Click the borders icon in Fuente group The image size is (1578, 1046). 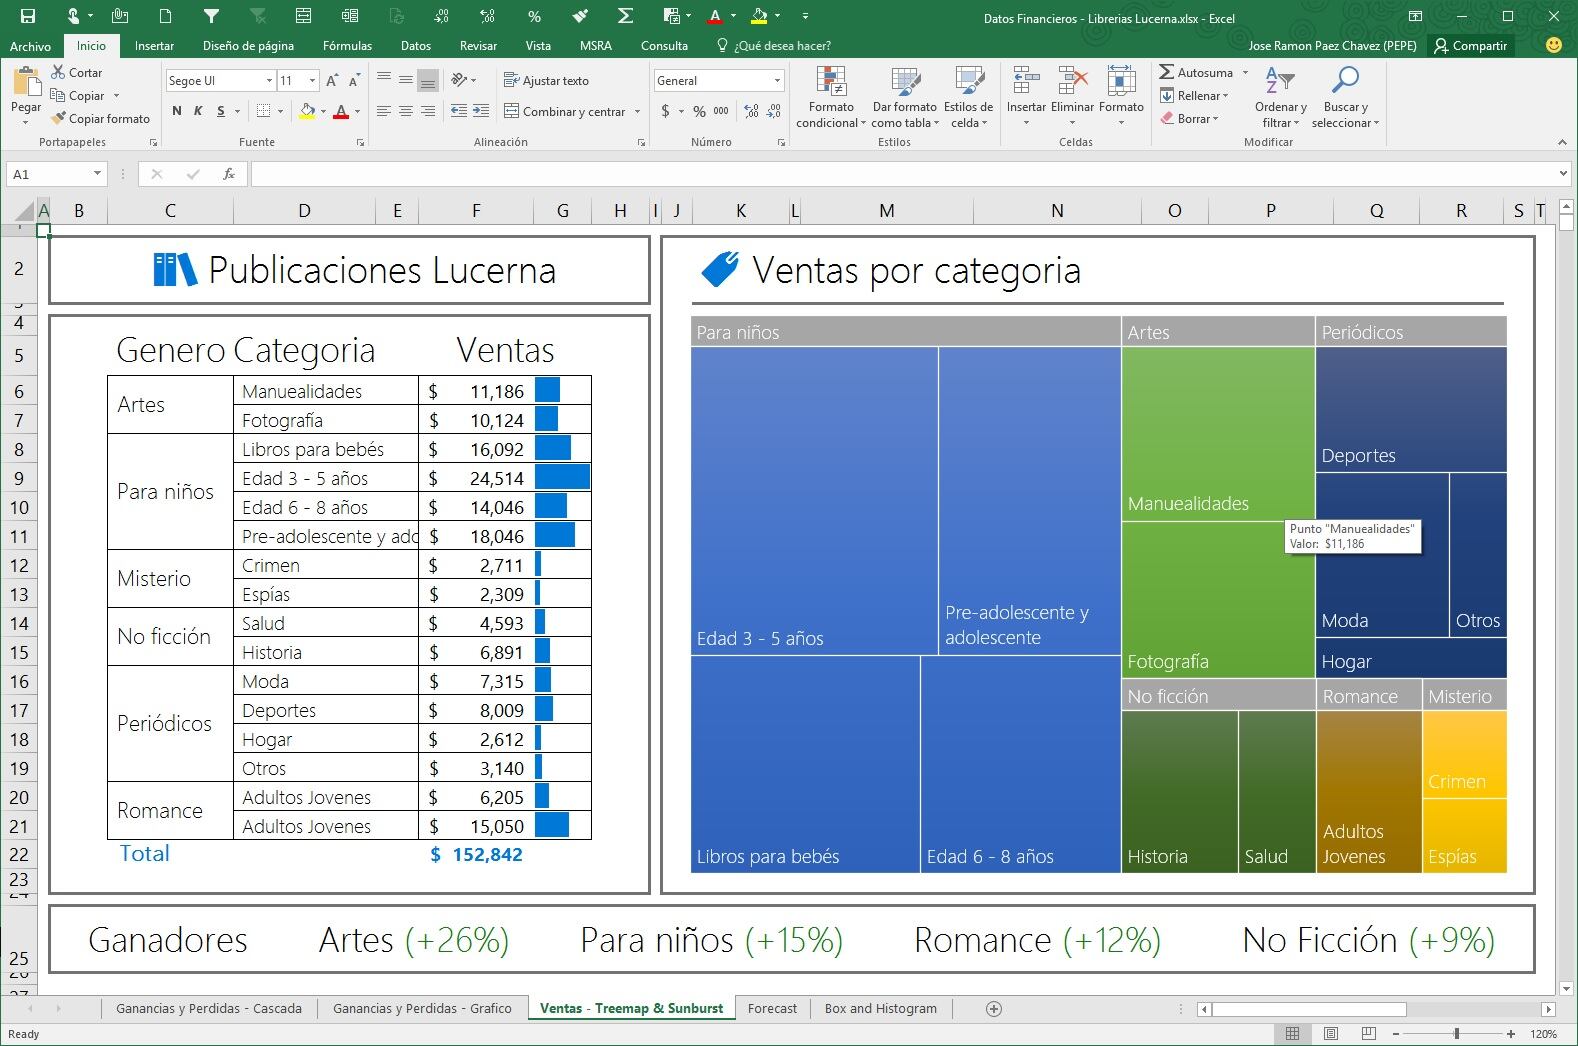264,111
